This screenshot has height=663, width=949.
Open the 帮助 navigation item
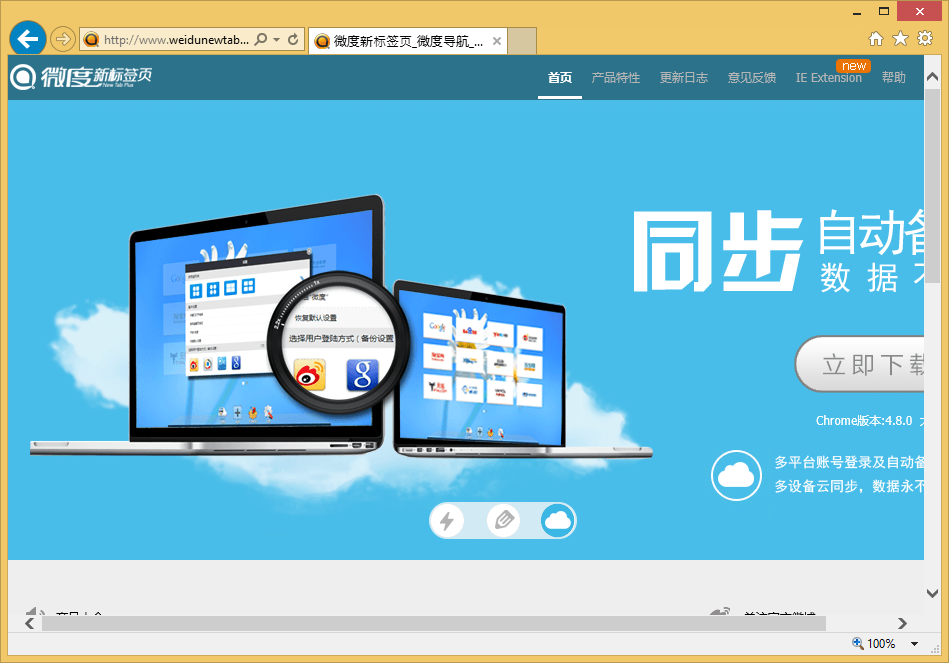(x=894, y=78)
